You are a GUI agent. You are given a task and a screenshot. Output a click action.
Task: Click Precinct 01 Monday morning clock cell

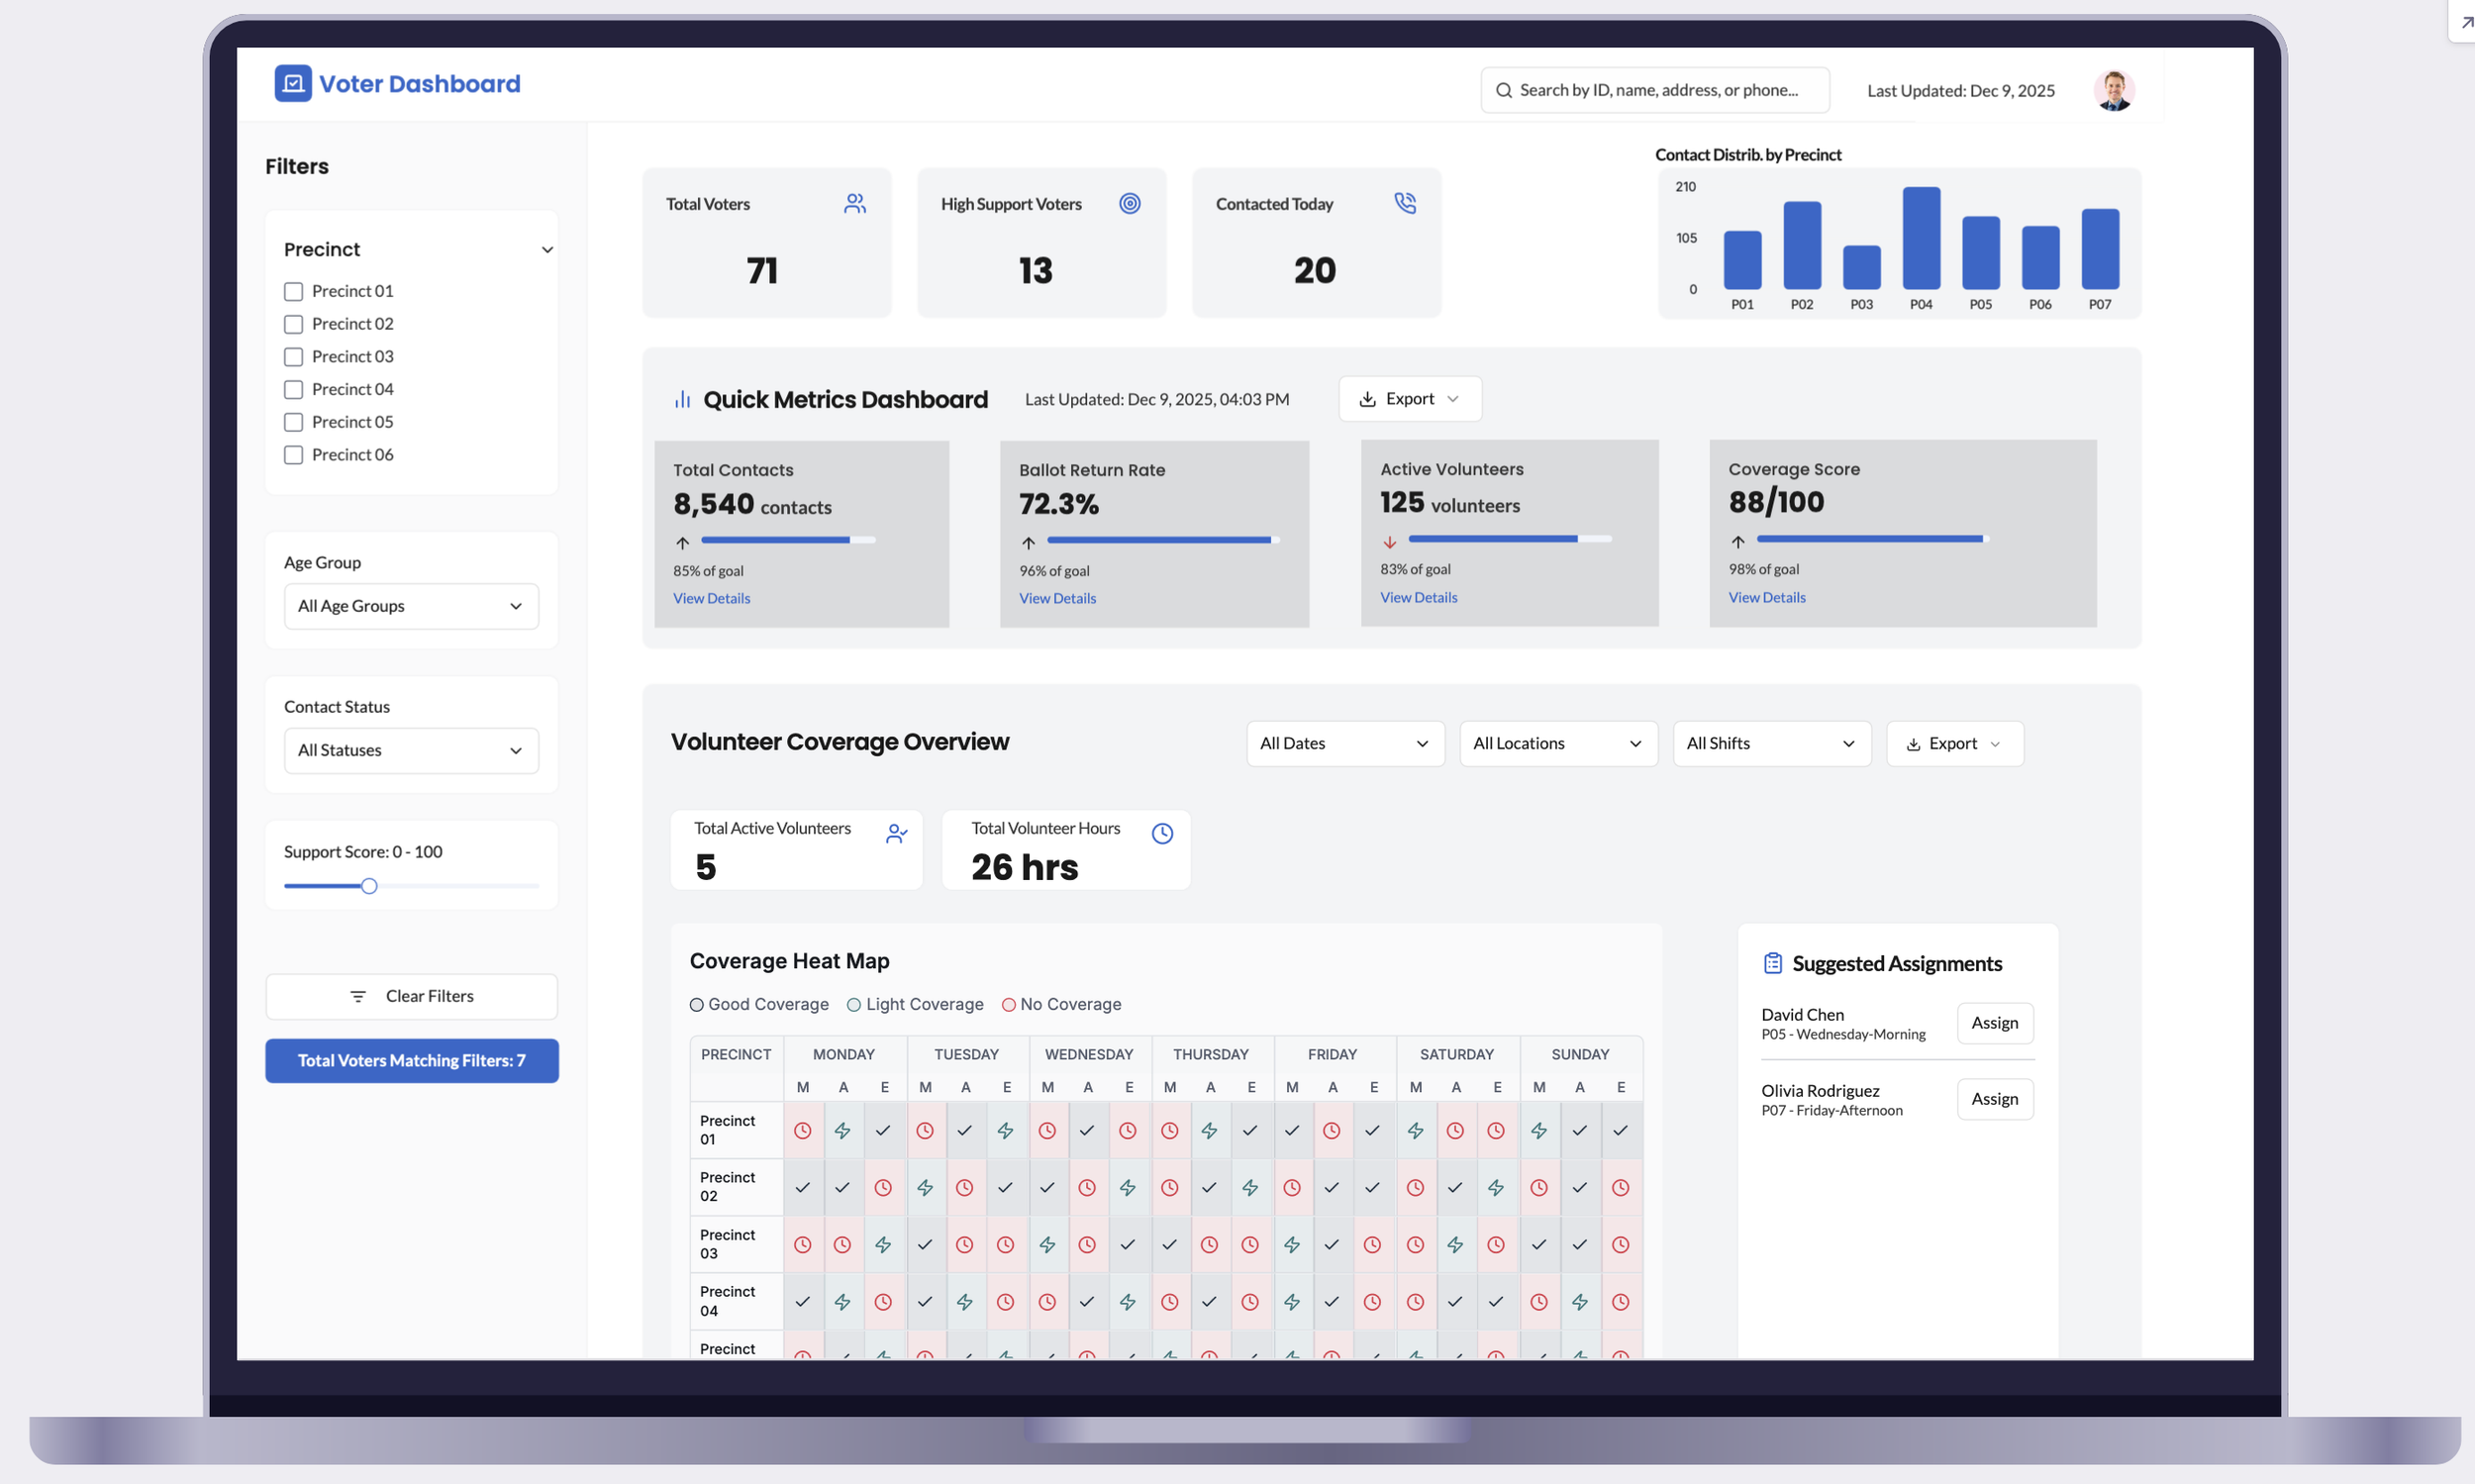[x=803, y=1131]
